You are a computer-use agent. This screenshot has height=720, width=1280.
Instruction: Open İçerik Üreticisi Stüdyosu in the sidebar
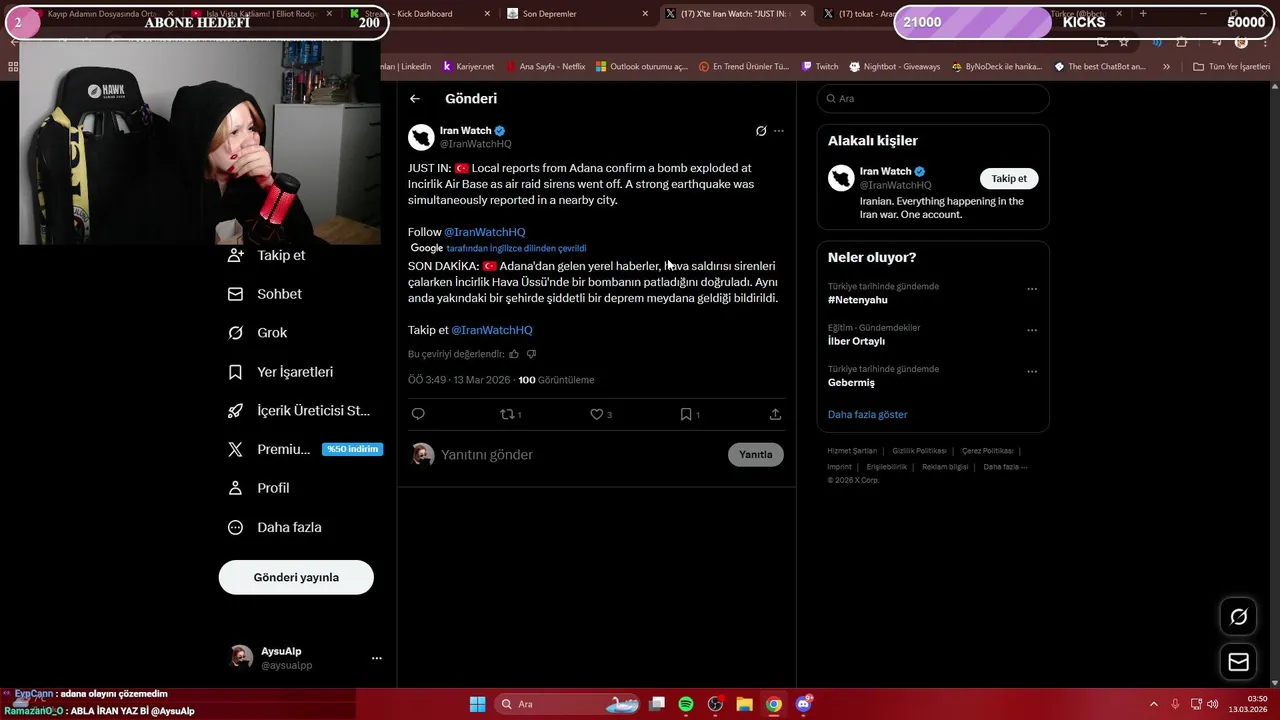click(299, 411)
